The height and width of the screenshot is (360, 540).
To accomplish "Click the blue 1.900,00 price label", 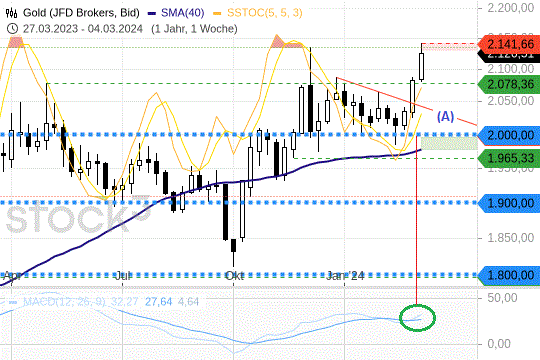I will 509,203.
